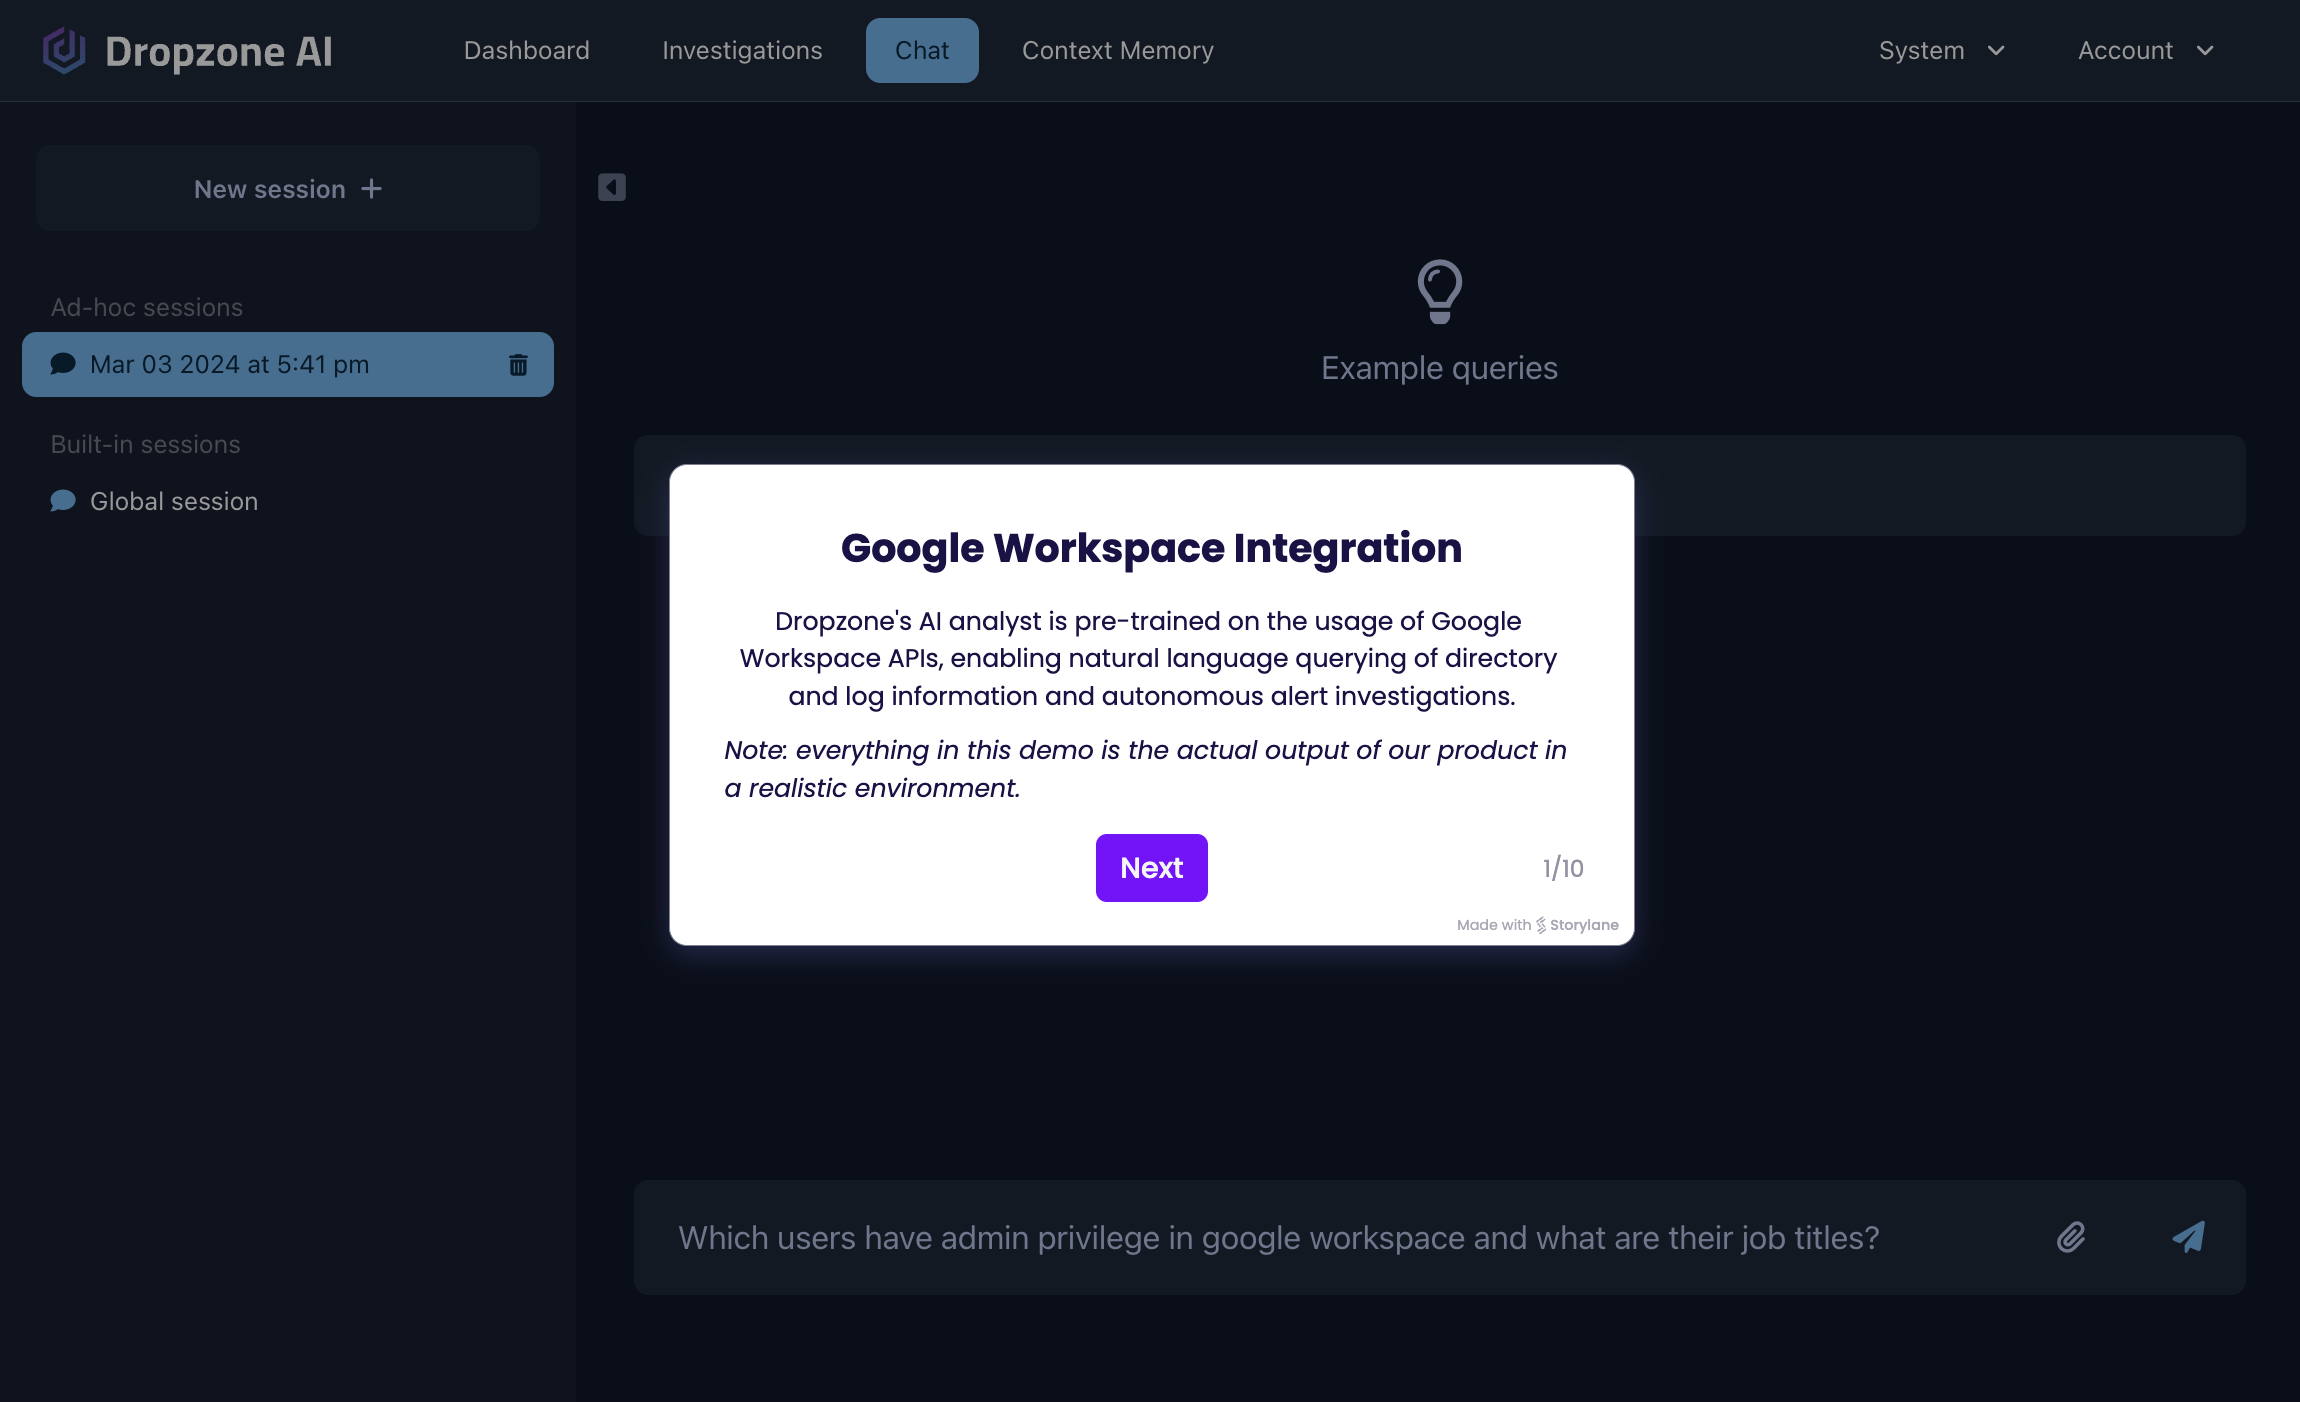
Task: Open the Dashboard tab
Action: pyautogui.click(x=526, y=51)
